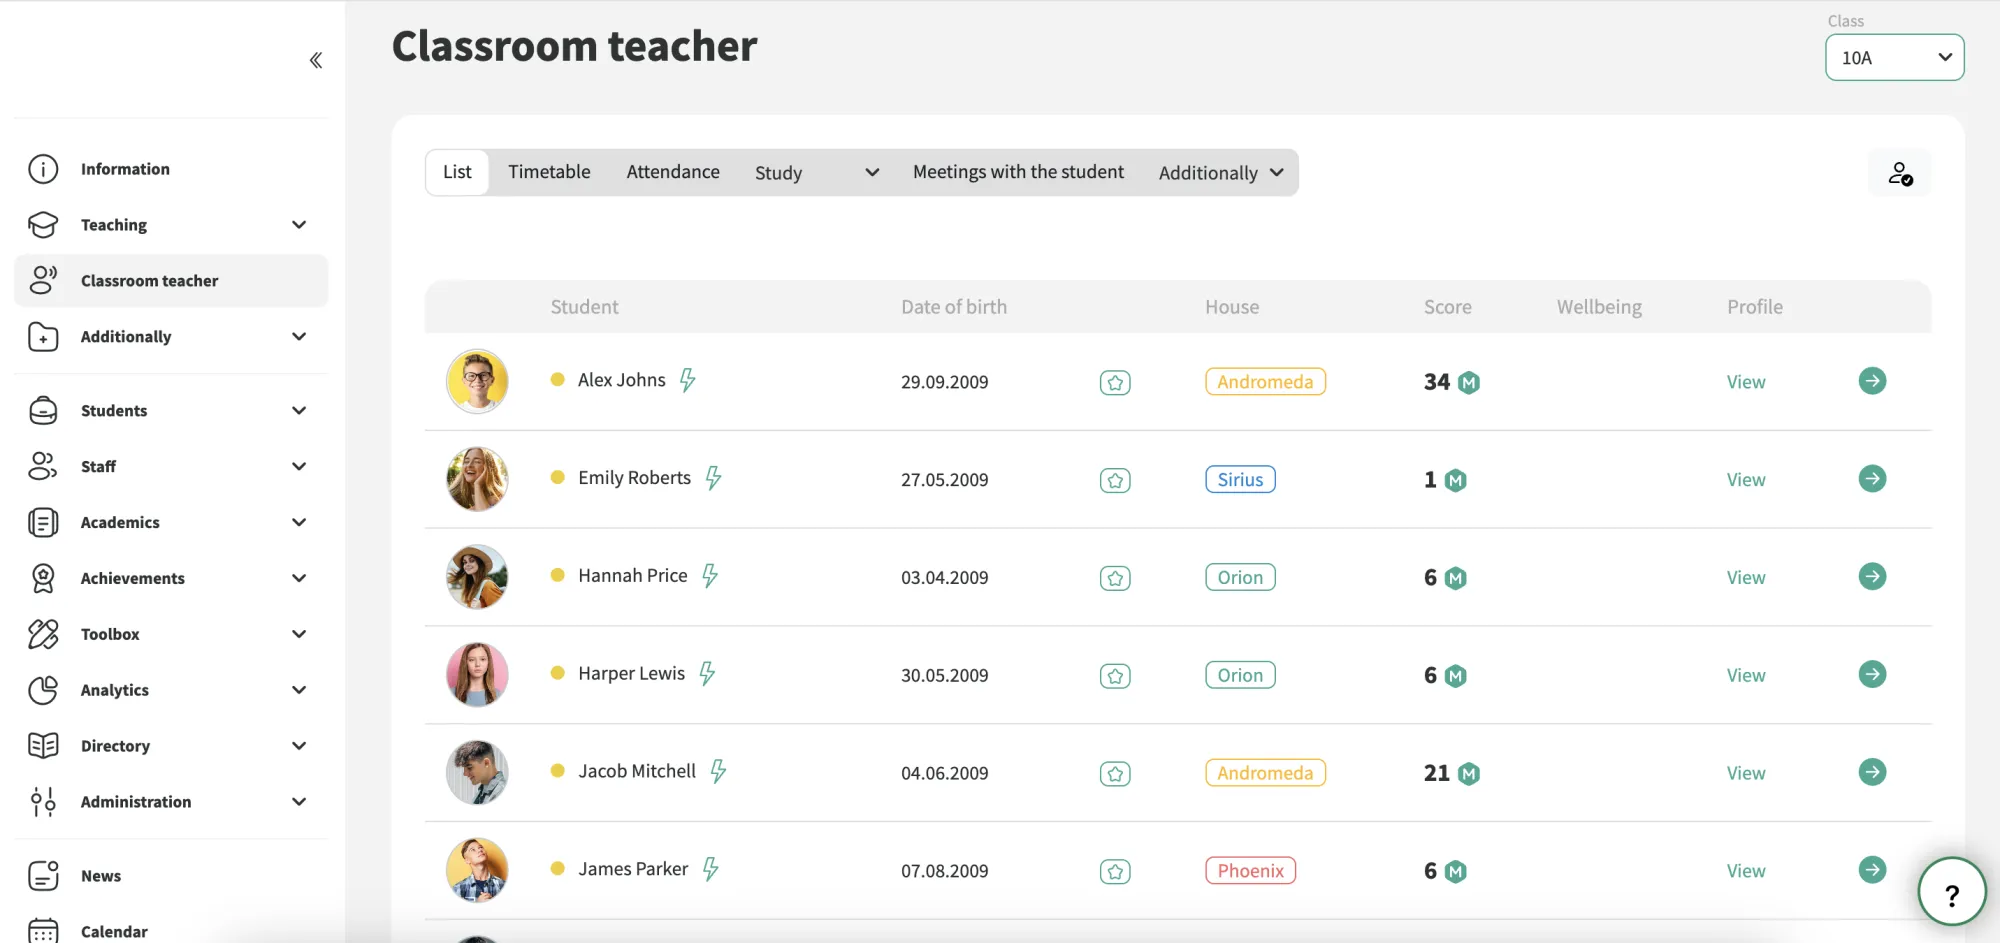Click Jacob Mitchell profile photo
Viewport: 2000px width, 943px height.
[x=477, y=772]
